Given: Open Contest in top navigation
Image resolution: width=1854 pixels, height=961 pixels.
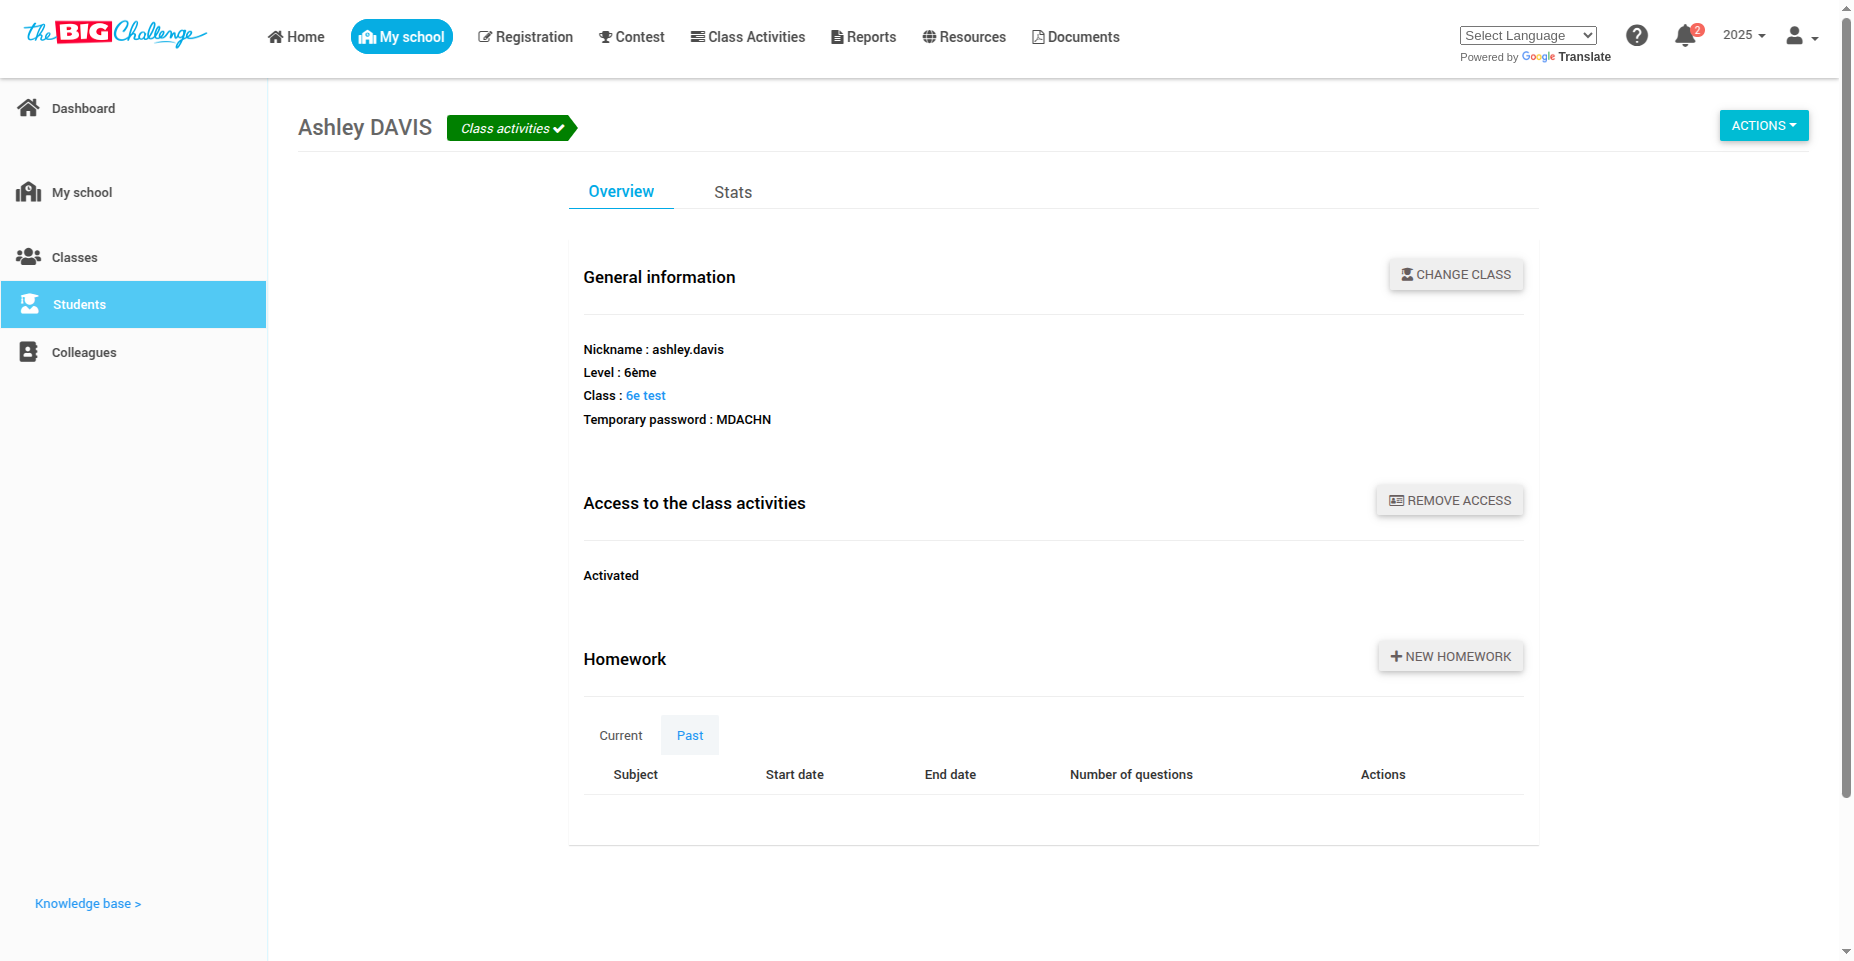Looking at the screenshot, I should coord(632,37).
